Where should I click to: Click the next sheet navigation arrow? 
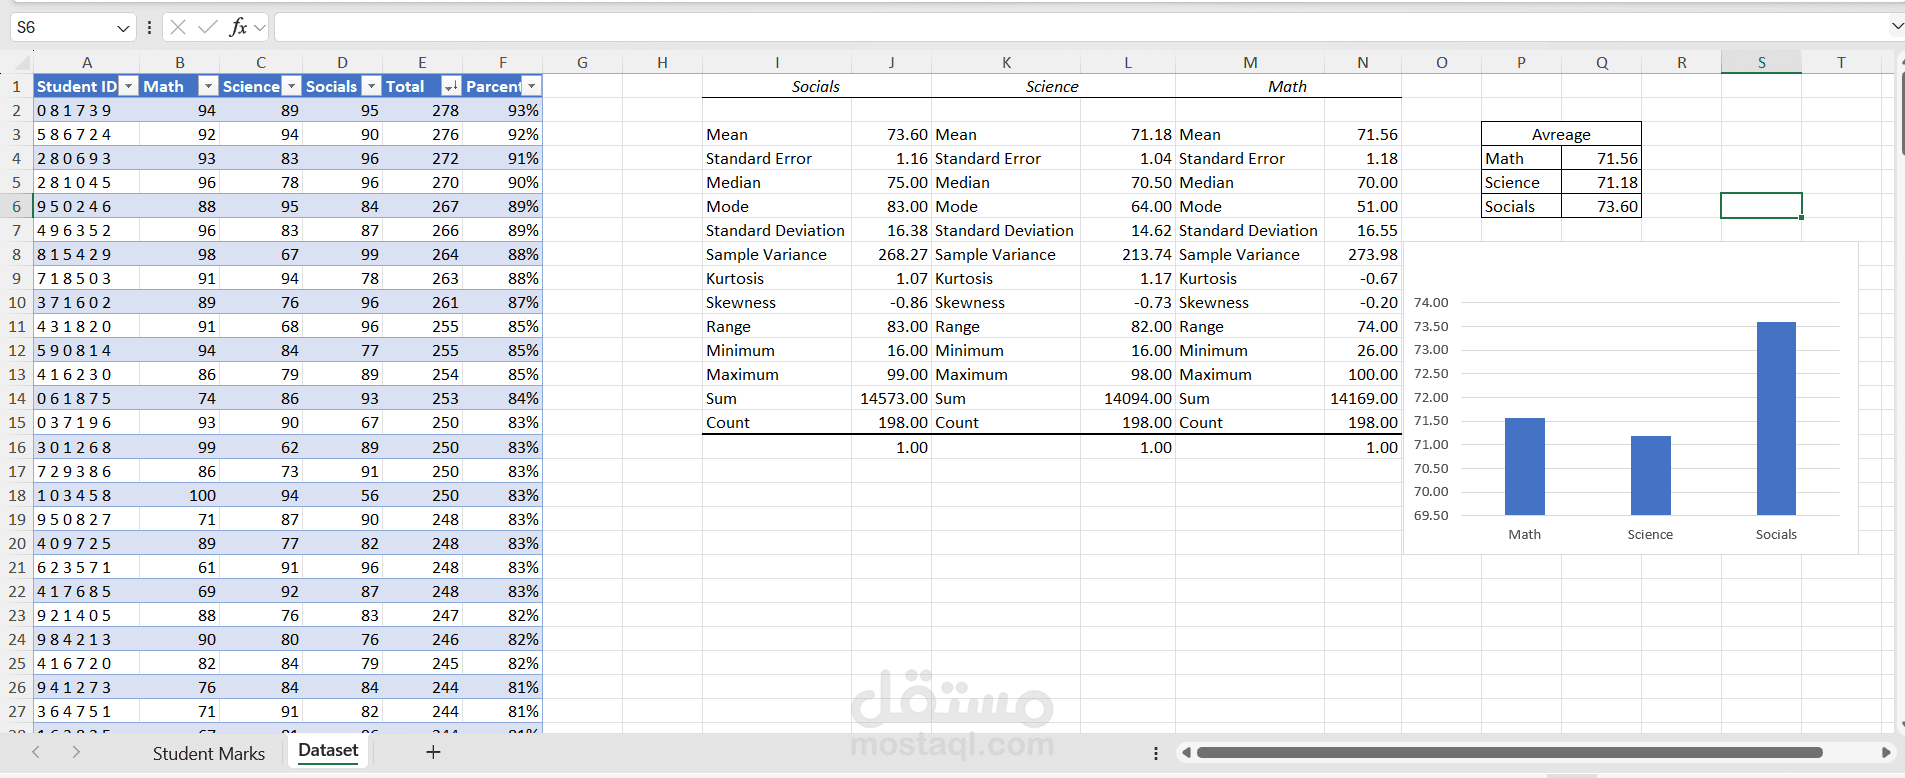76,752
